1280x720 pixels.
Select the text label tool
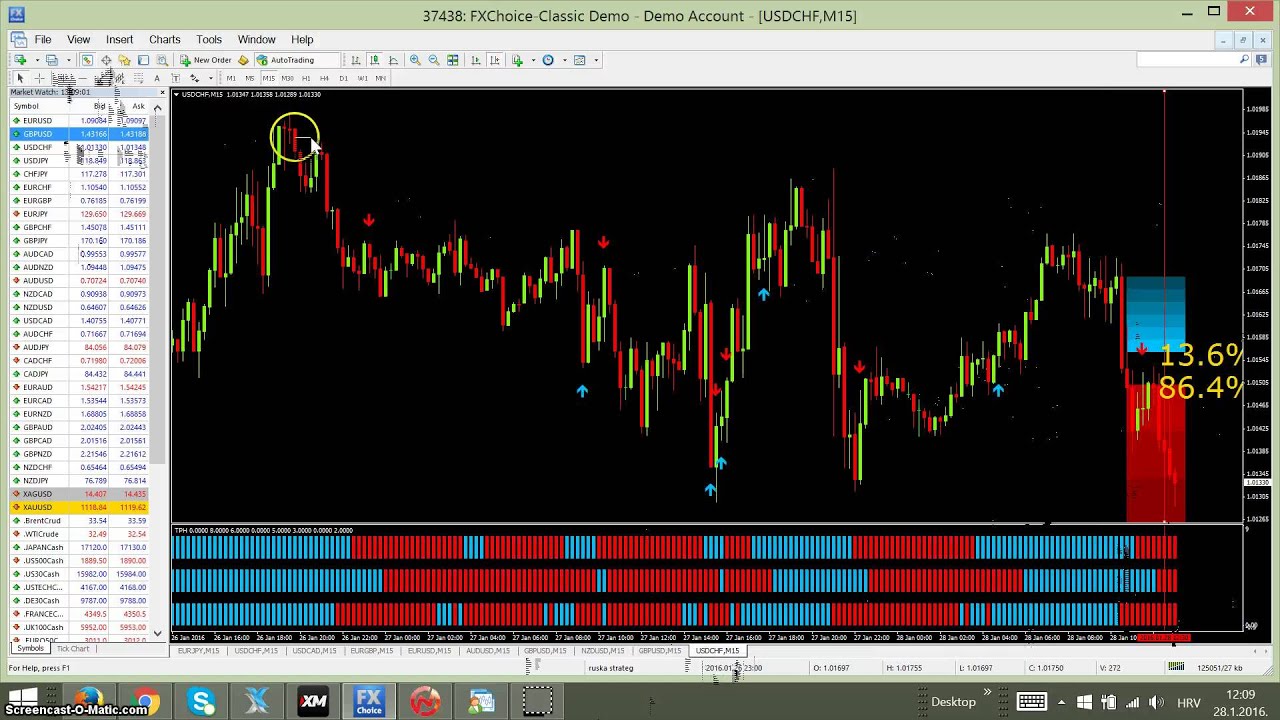(175, 78)
